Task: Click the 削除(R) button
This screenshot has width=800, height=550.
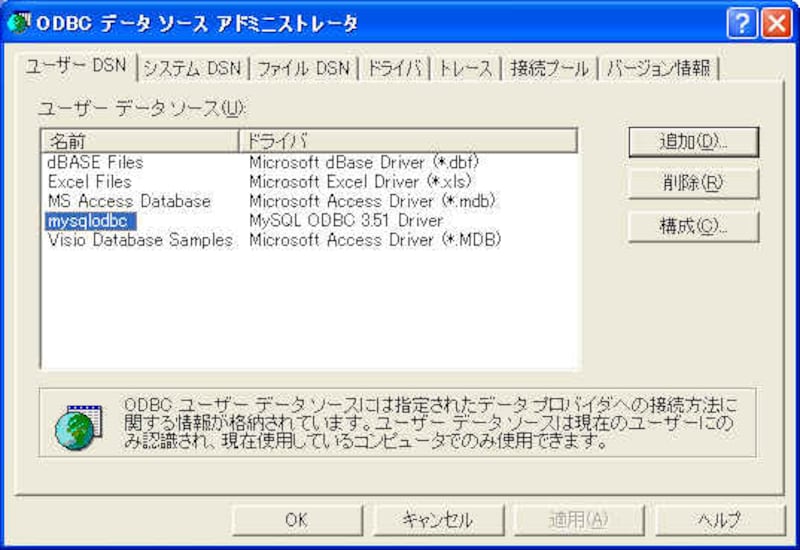Action: [693, 183]
